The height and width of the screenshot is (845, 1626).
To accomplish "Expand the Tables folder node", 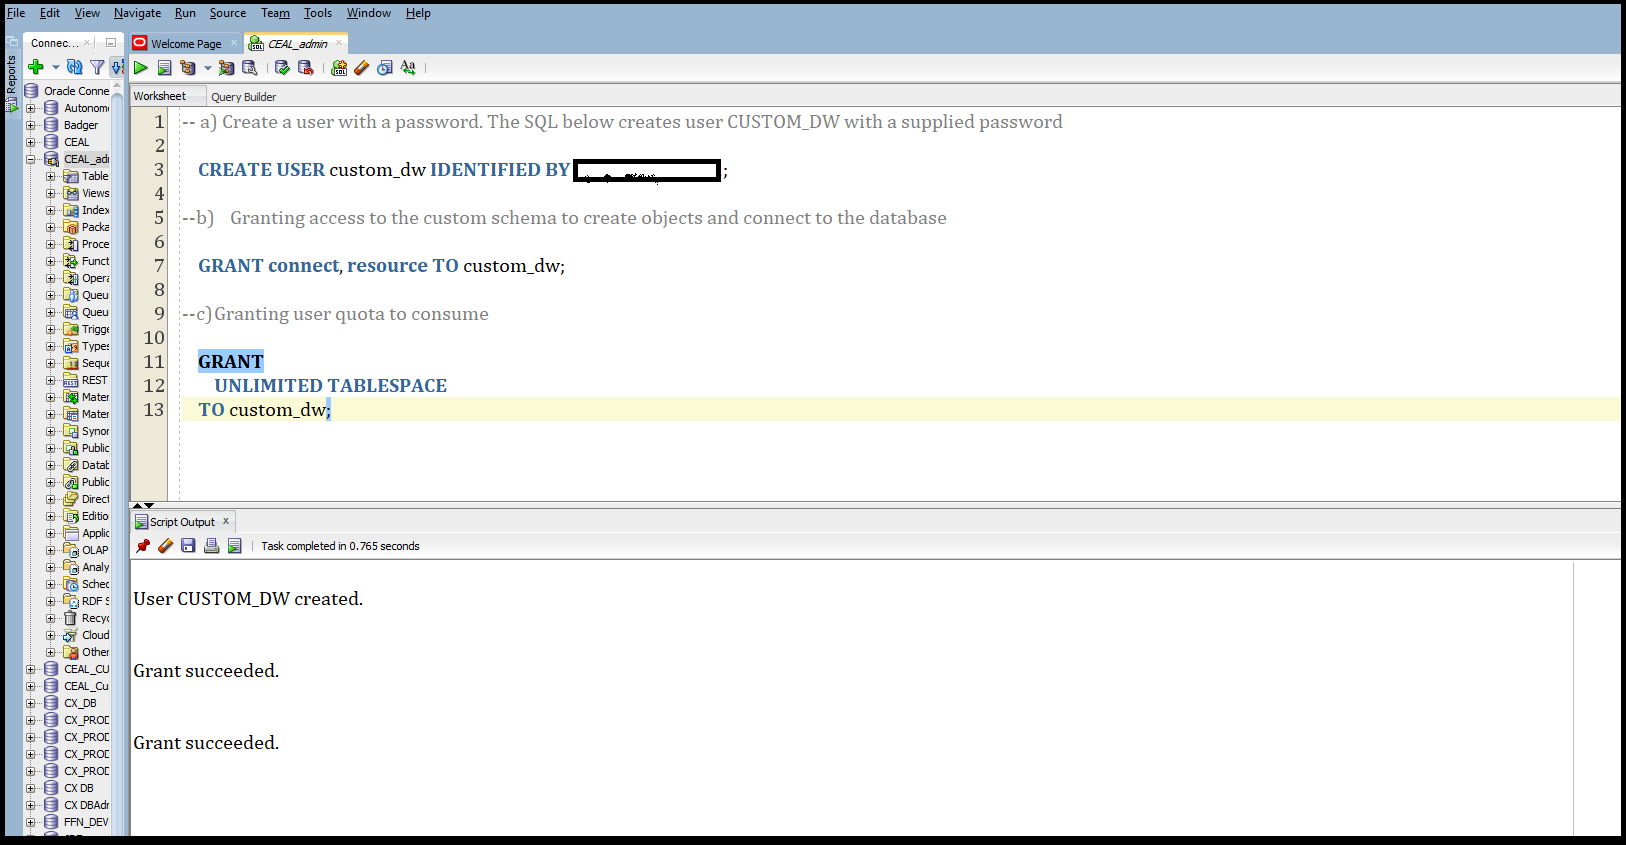I will click(51, 176).
